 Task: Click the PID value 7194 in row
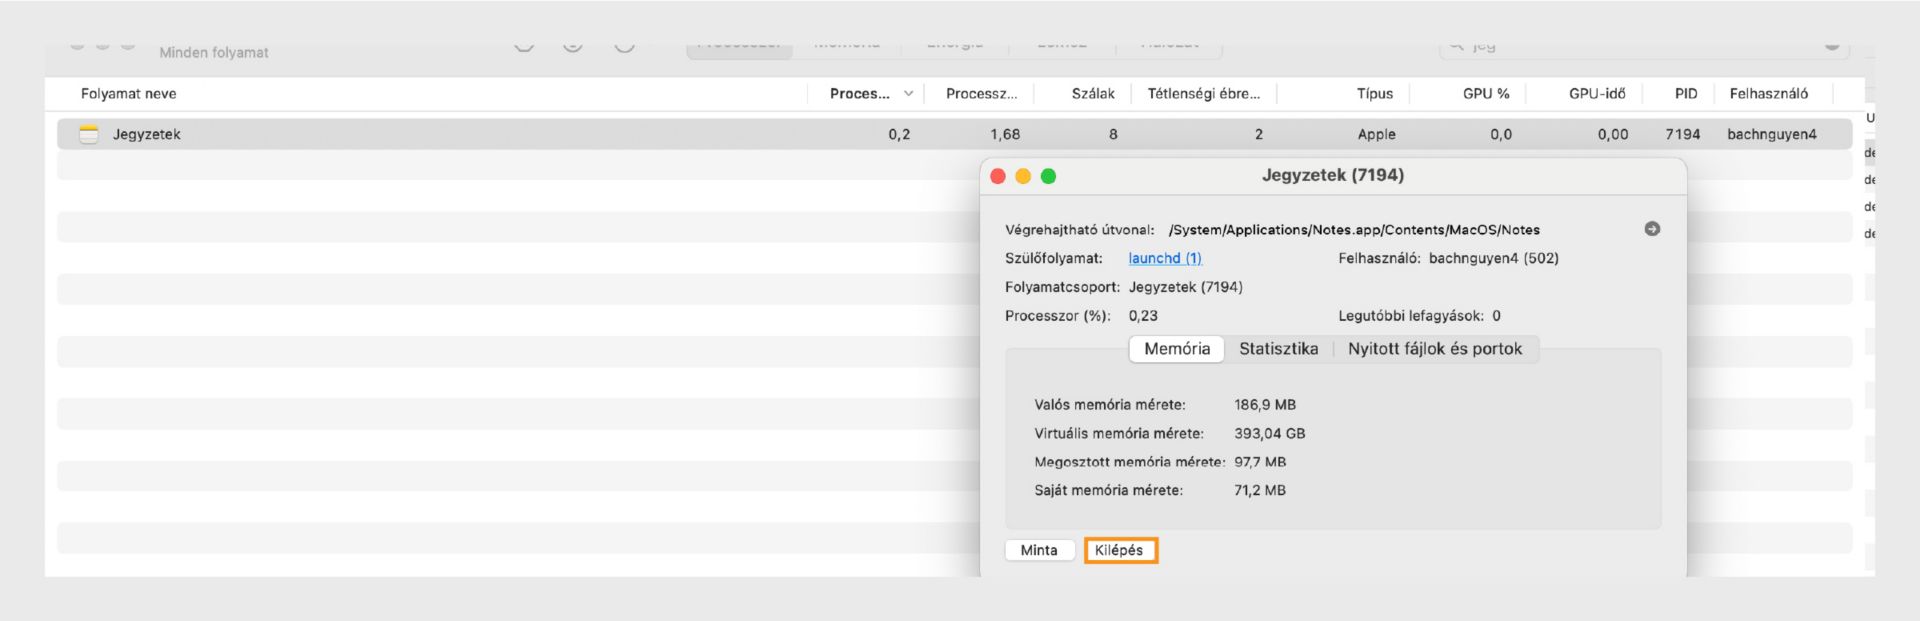click(1683, 134)
